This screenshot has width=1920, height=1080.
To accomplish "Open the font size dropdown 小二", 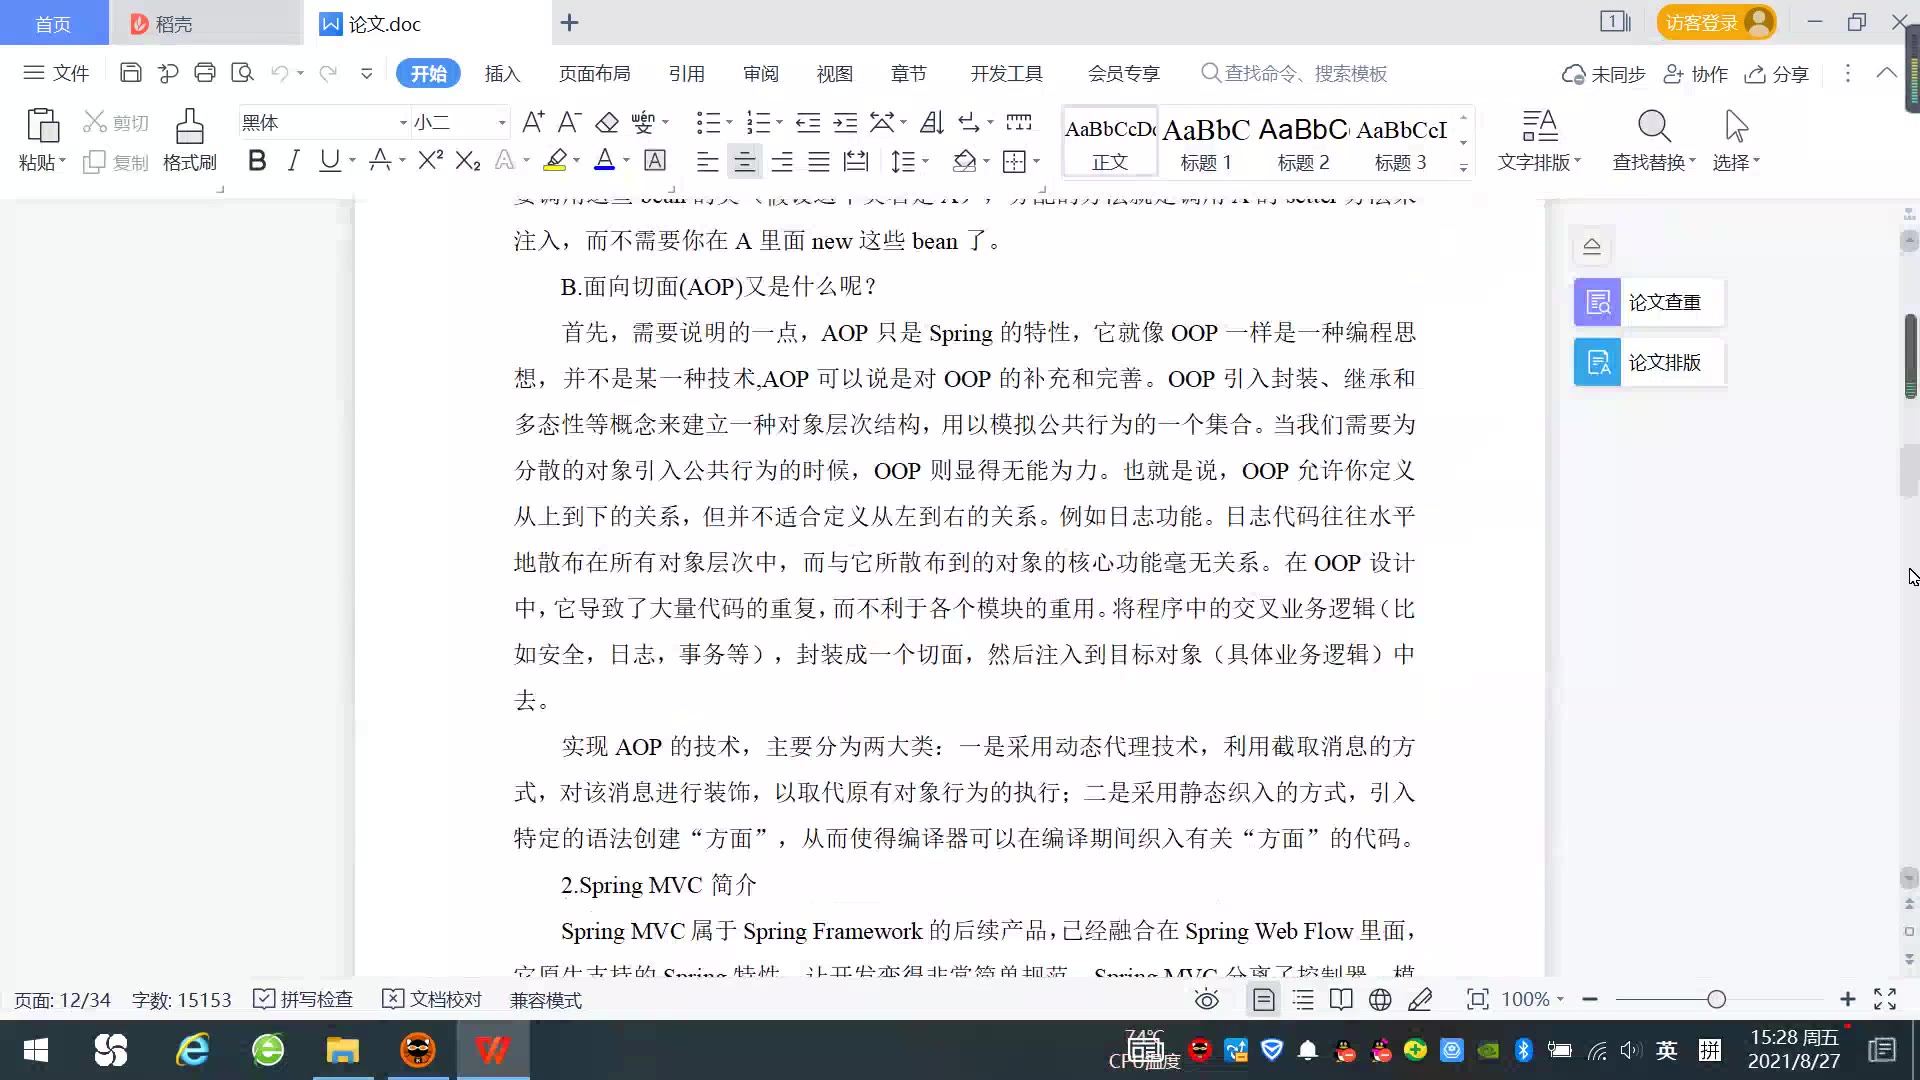I will pyautogui.click(x=502, y=123).
